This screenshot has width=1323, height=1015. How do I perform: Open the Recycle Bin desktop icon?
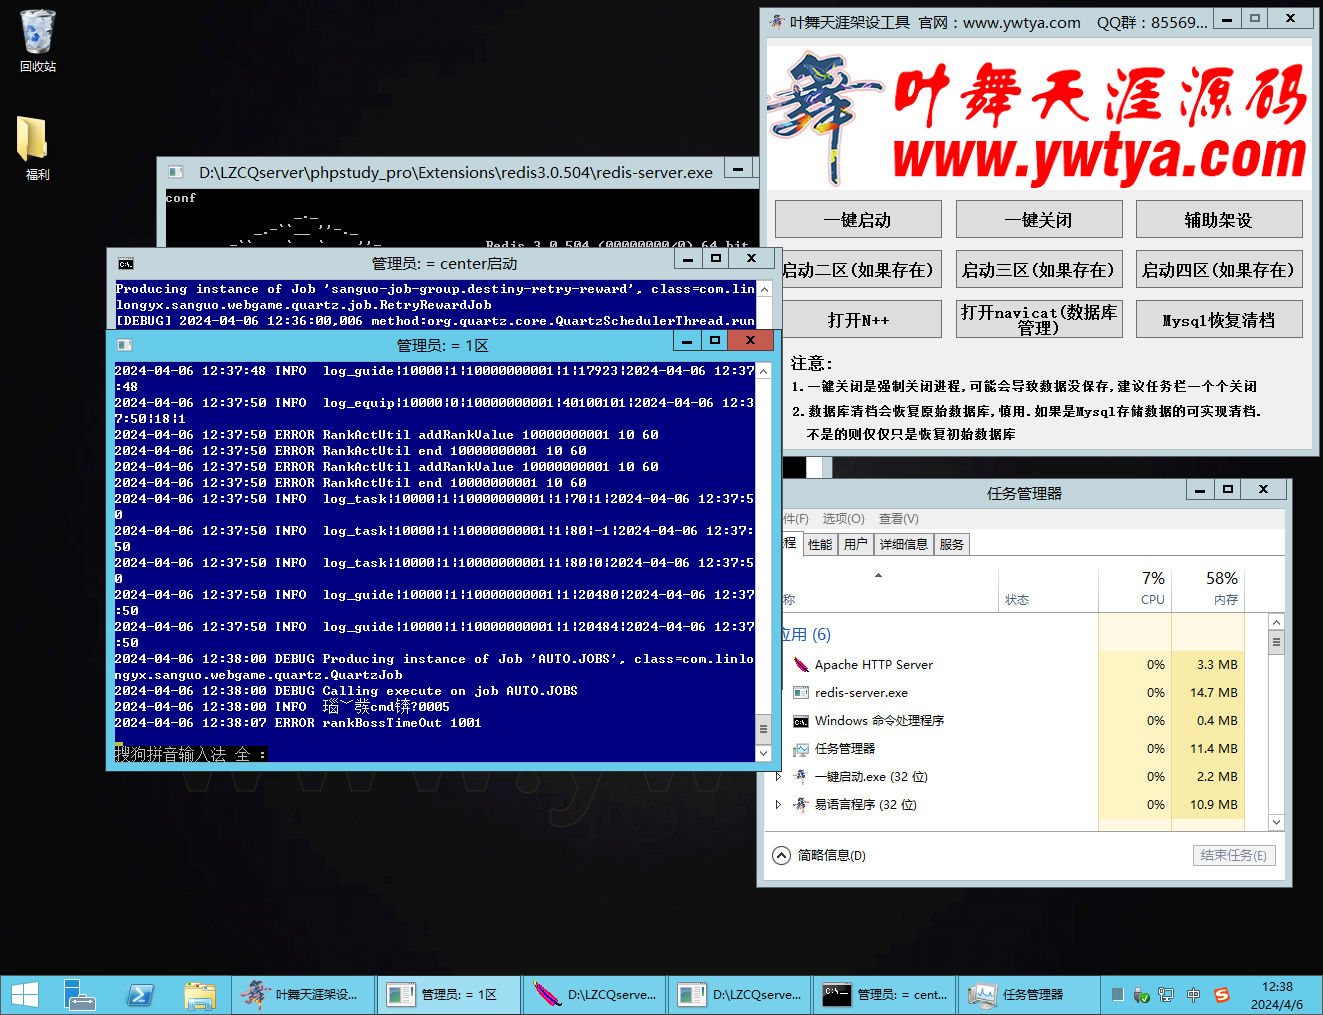point(37,41)
